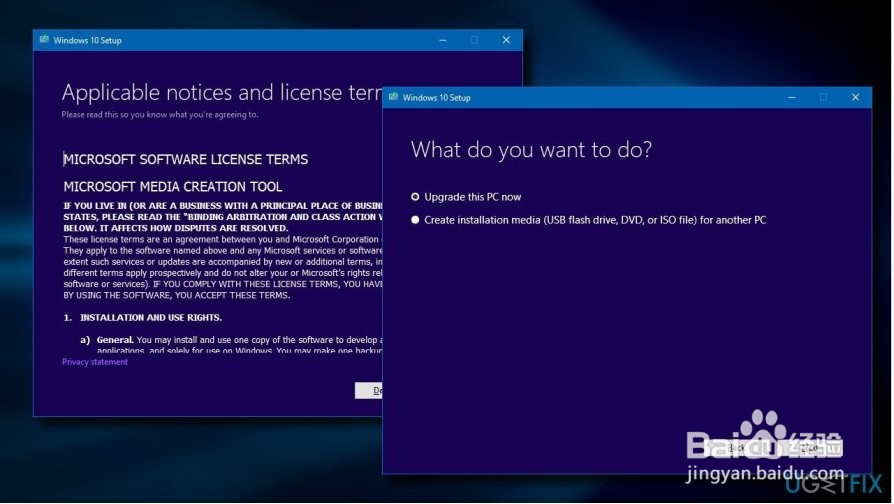This screenshot has height=504, width=894.
Task: Open the Privacy statement link in the license window
Action: coord(95,362)
